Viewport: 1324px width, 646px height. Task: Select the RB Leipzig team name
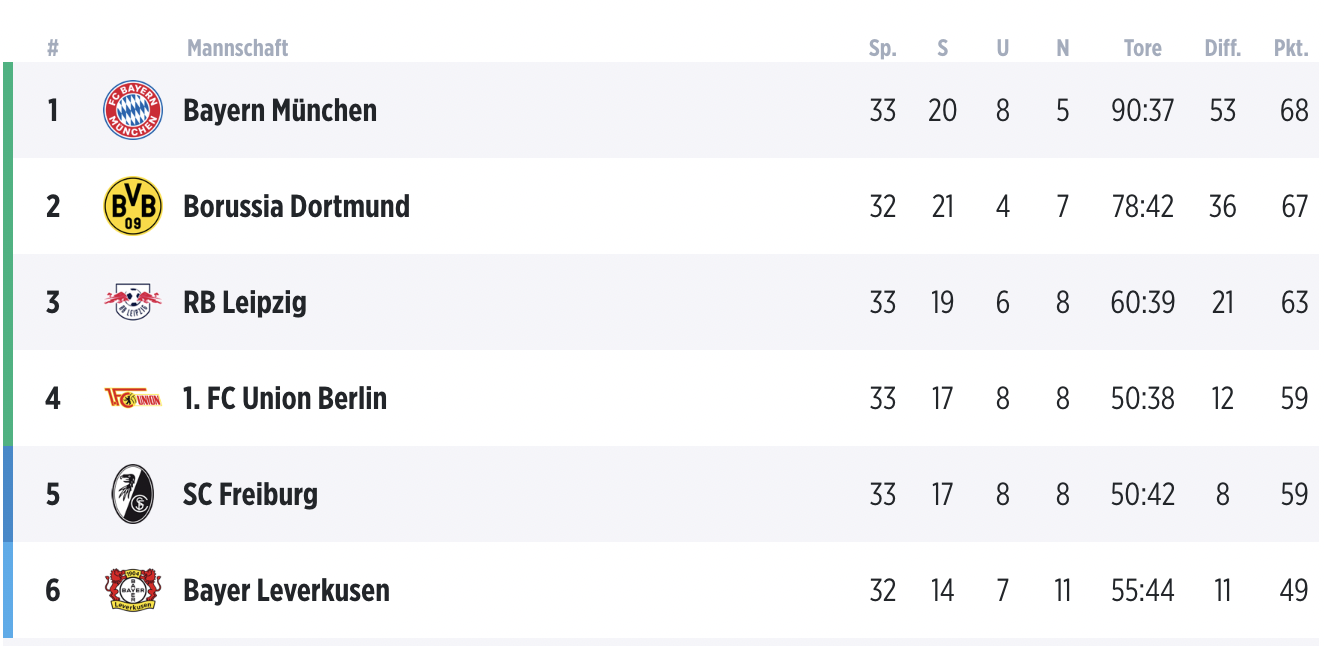click(244, 302)
